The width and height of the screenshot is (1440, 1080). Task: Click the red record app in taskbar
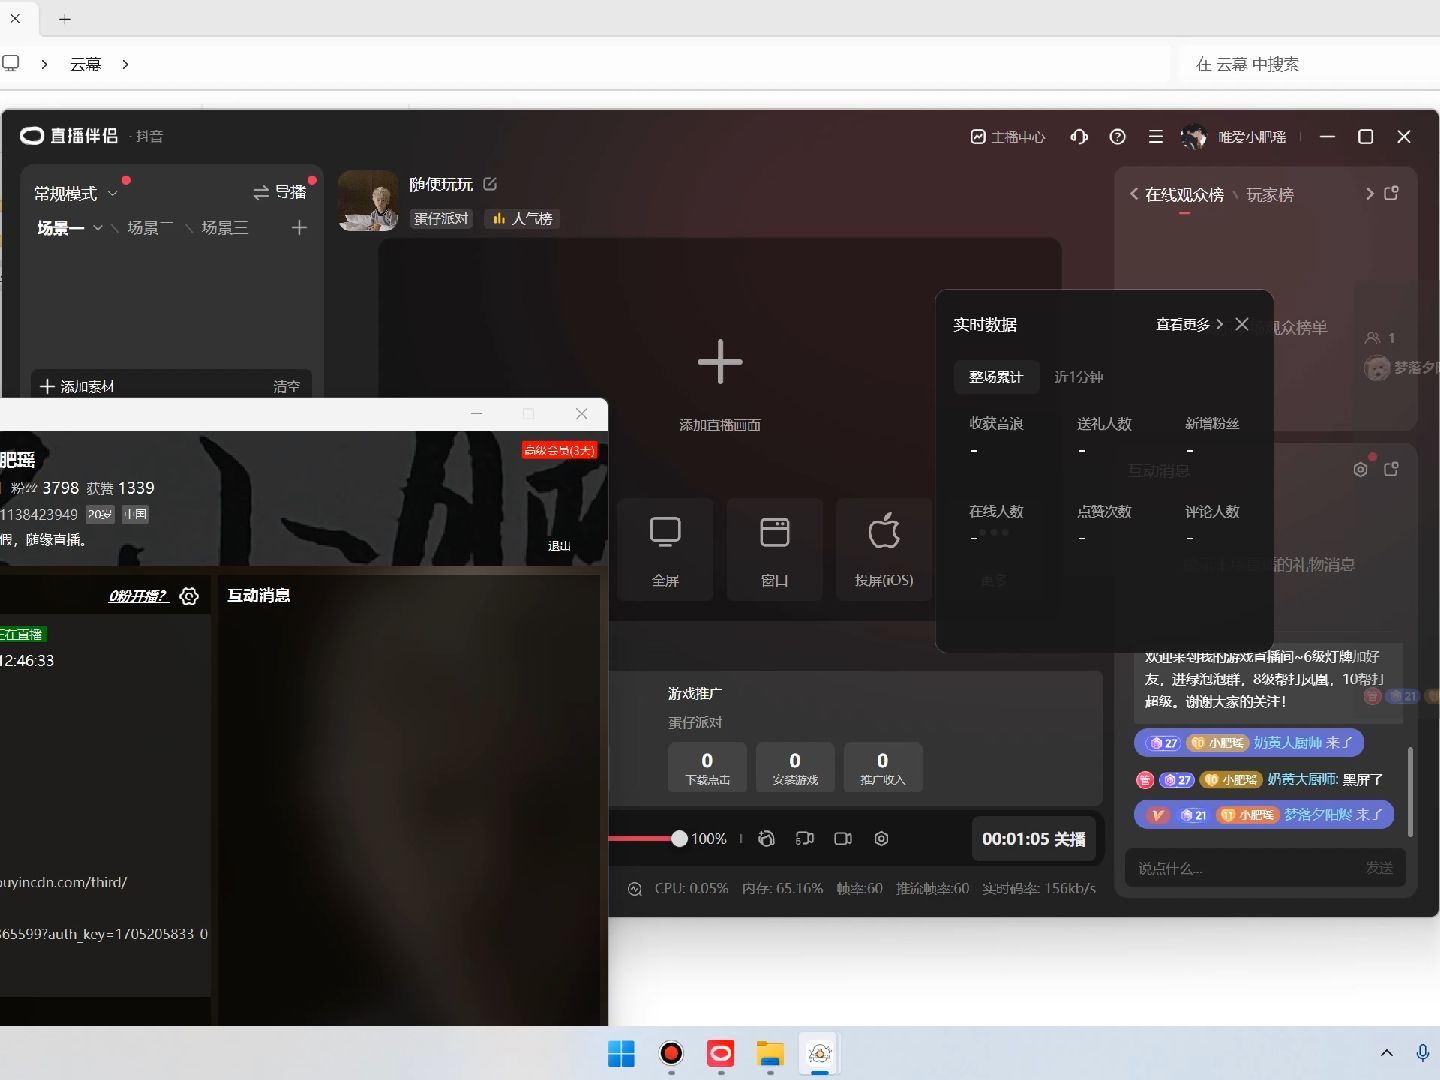[671, 1054]
